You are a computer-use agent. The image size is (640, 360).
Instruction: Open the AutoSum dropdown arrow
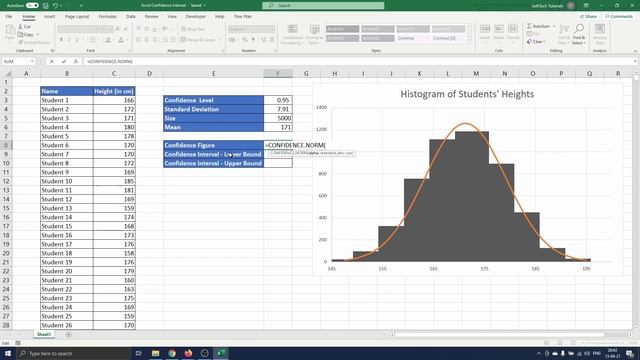click(554, 26)
